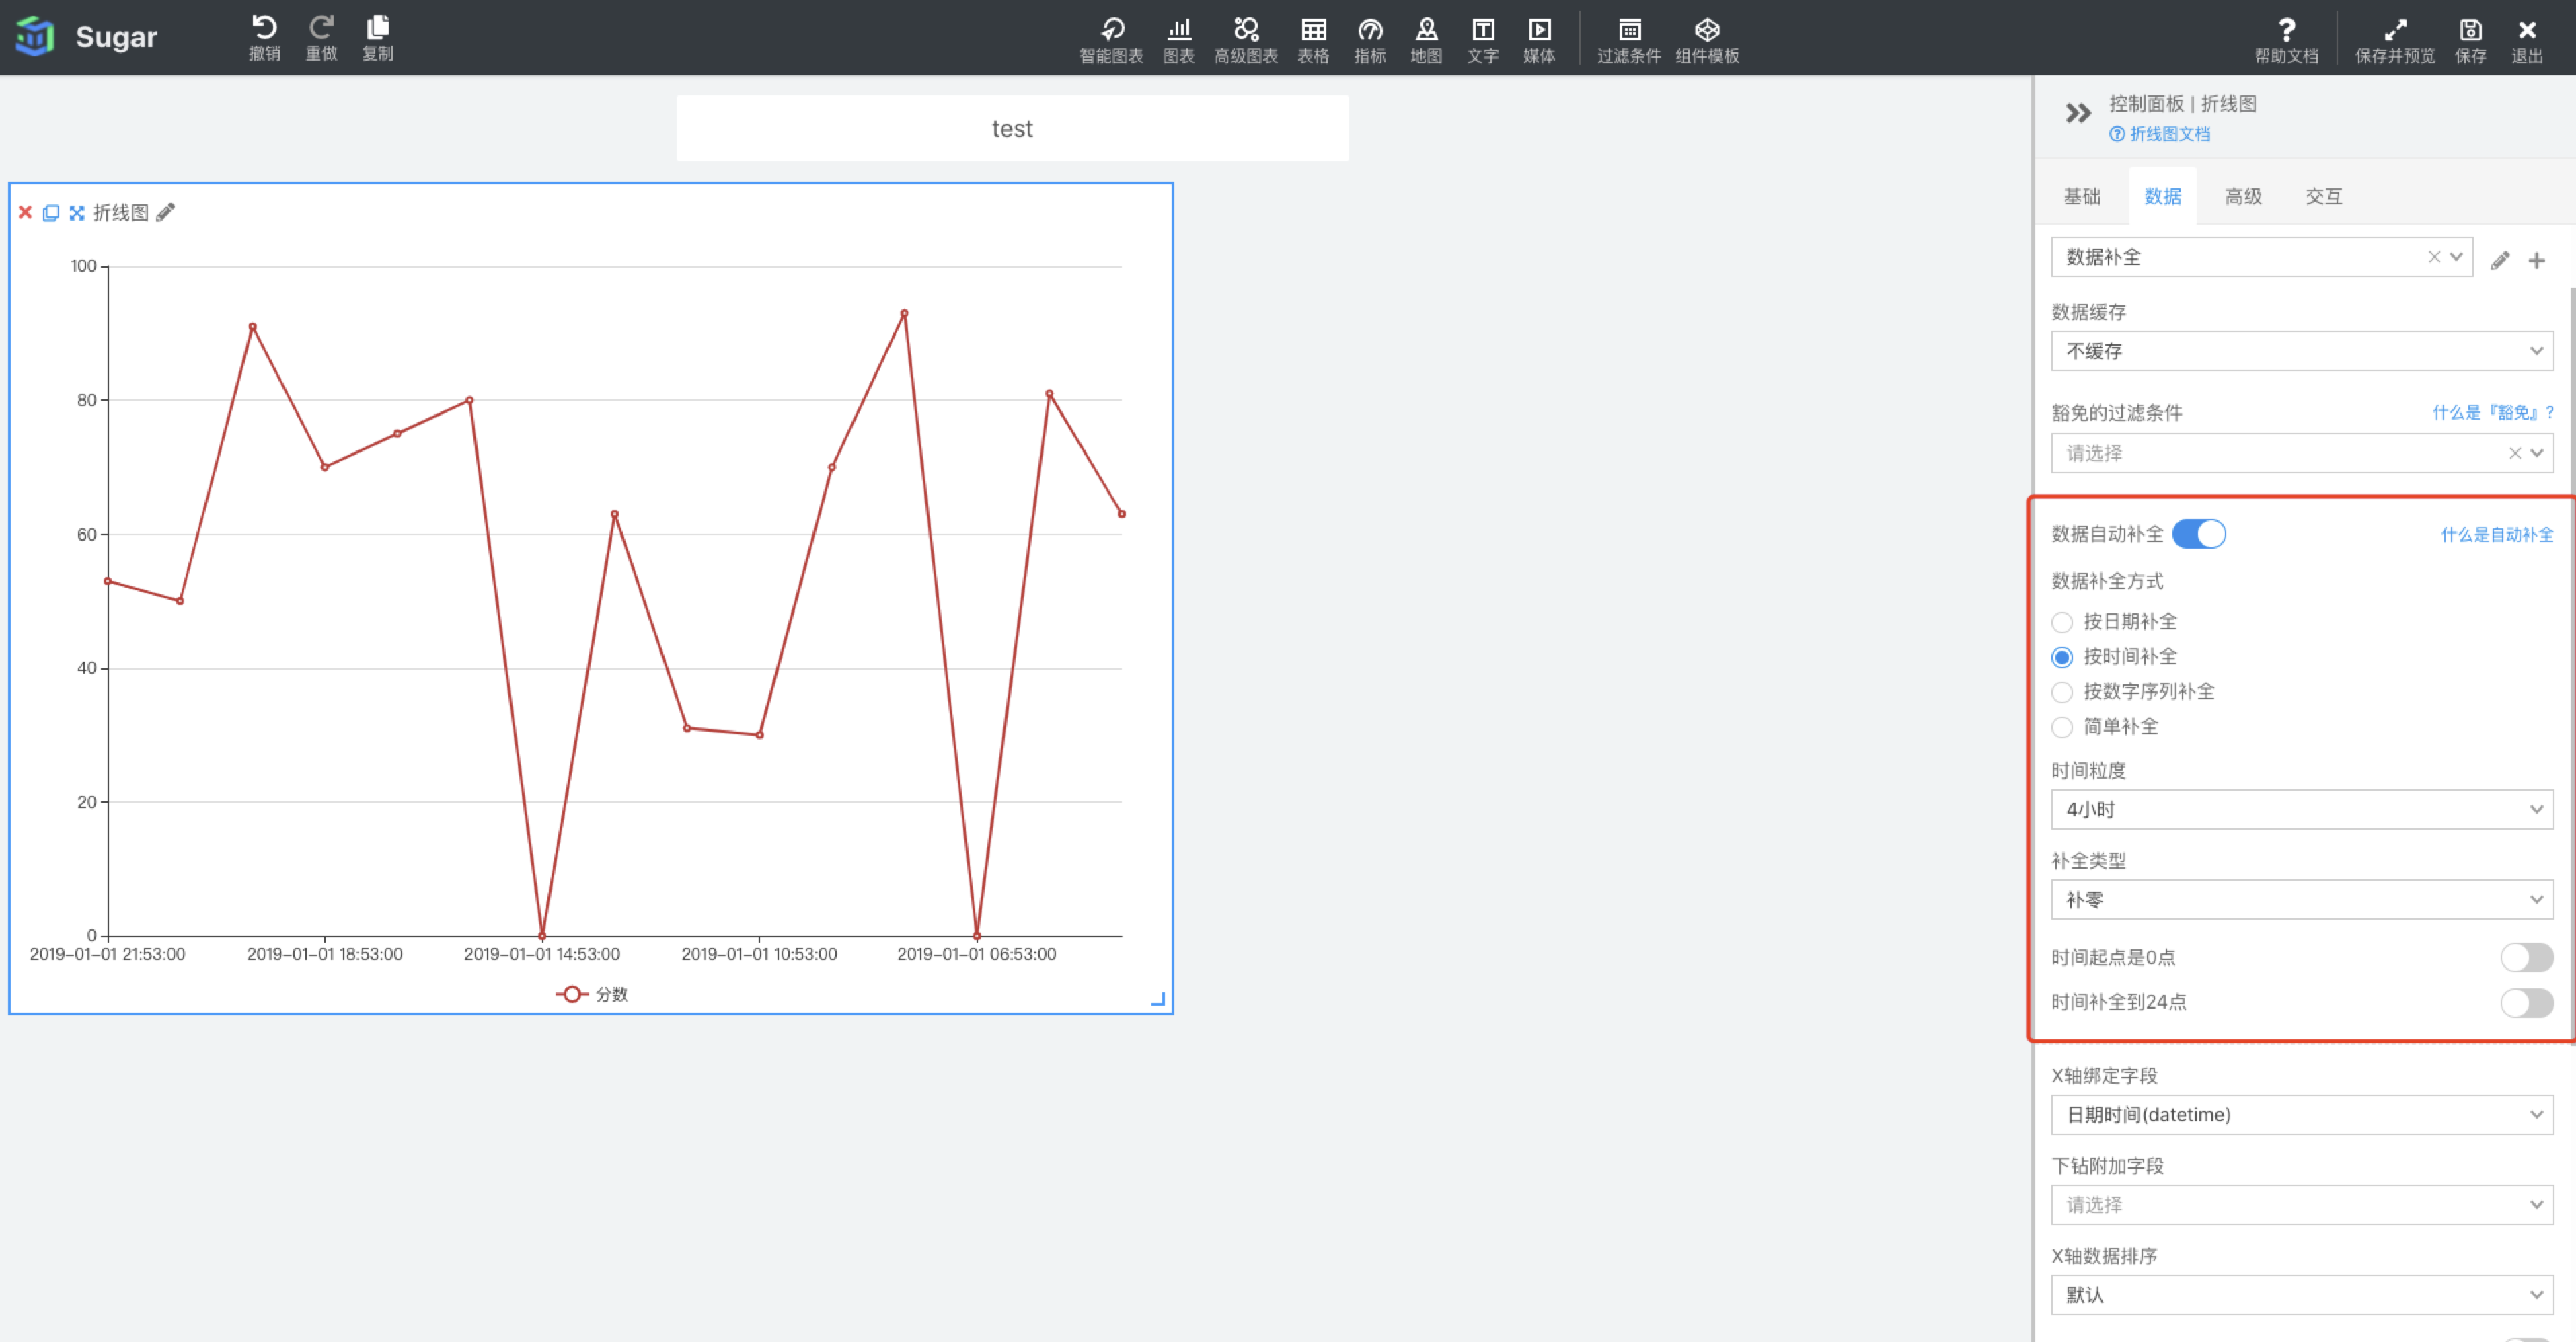
Task: Open the 智能图表 smart chart tool
Action: tap(1111, 40)
